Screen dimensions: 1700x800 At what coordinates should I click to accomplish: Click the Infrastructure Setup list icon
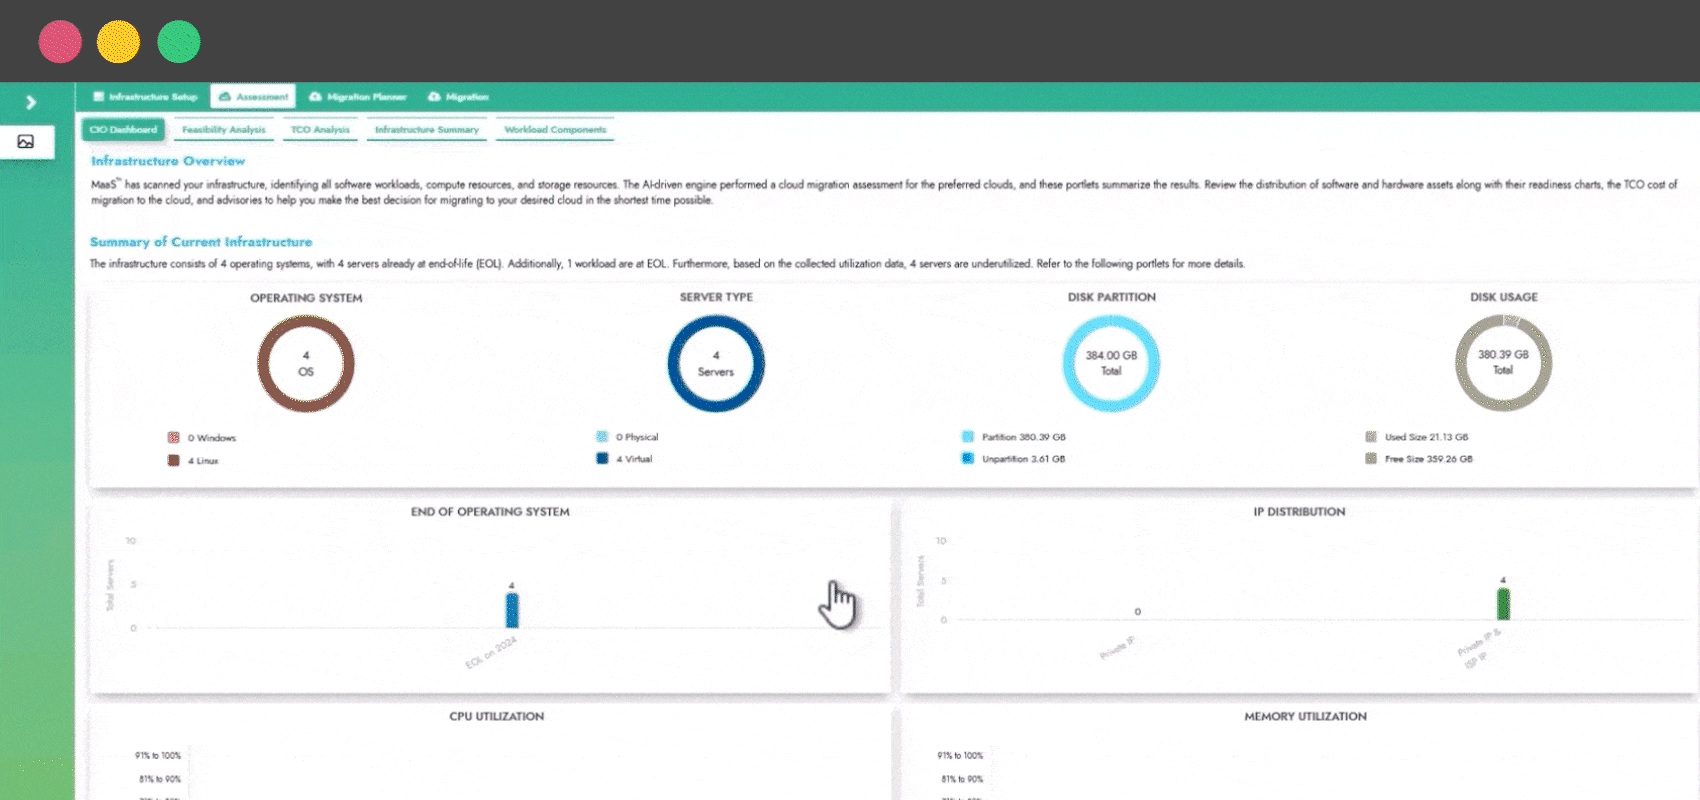(x=98, y=97)
